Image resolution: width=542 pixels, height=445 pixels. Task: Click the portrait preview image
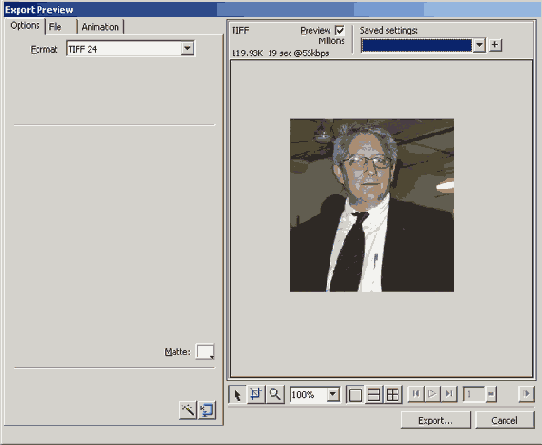tap(372, 205)
